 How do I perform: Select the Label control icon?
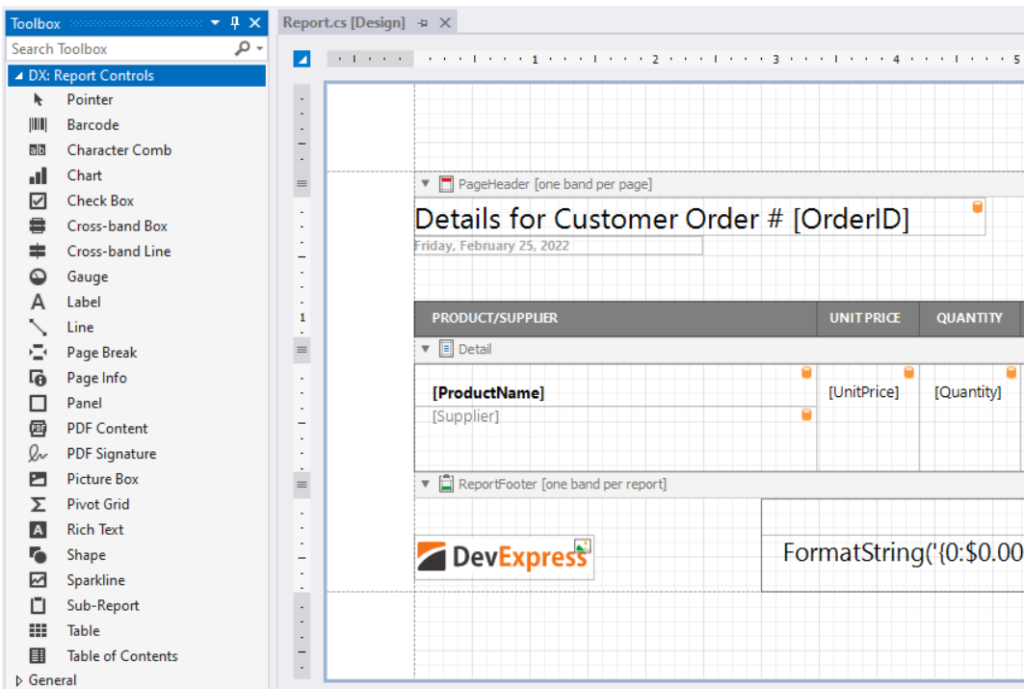(38, 302)
